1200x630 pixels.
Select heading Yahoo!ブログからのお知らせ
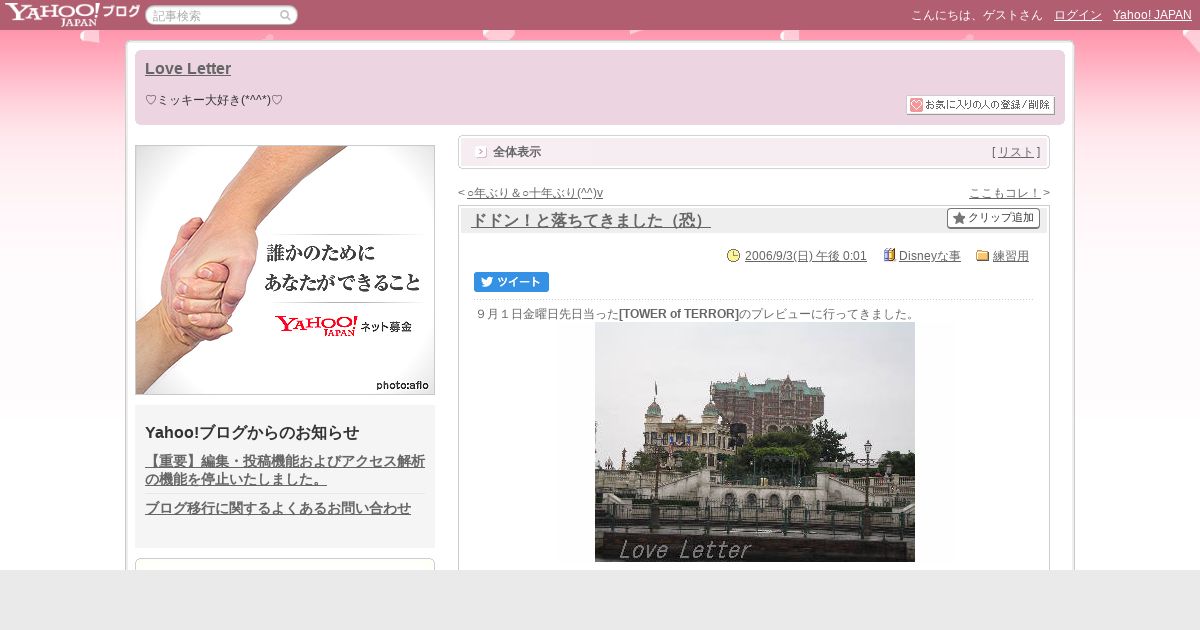tap(252, 433)
